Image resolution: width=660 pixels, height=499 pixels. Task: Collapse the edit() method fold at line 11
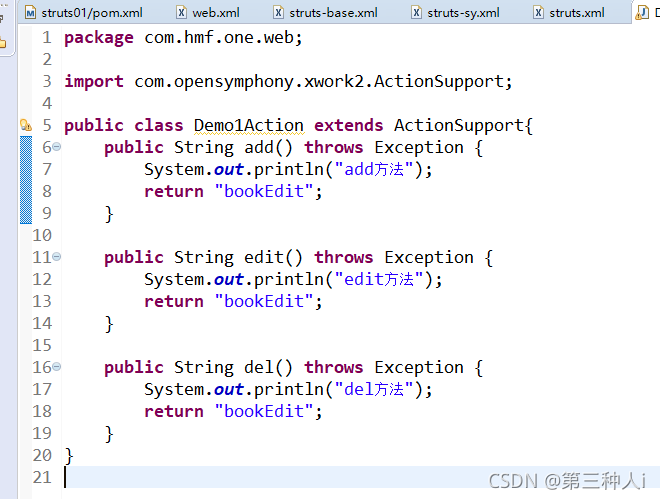[56, 257]
